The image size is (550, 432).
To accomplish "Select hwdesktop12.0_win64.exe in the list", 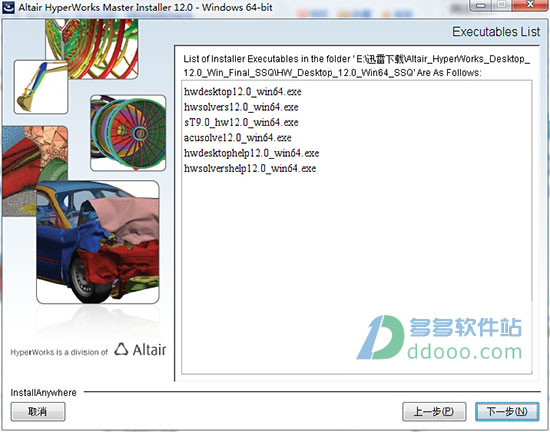I will (x=243, y=92).
